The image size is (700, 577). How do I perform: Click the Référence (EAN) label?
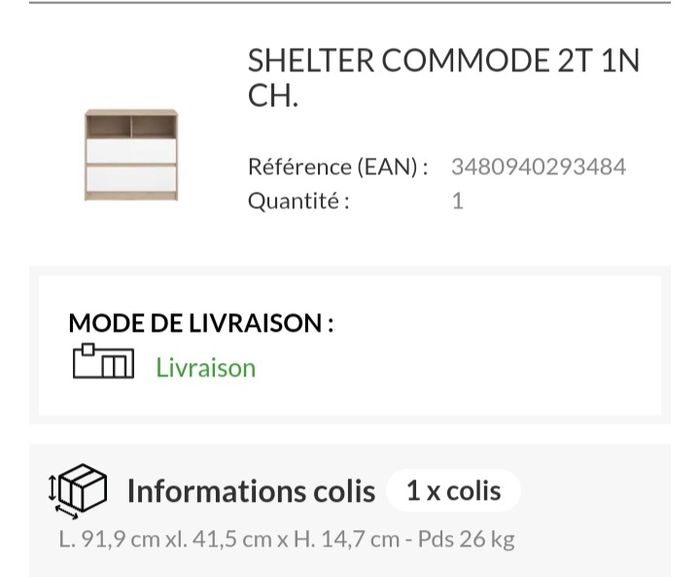pos(337,166)
